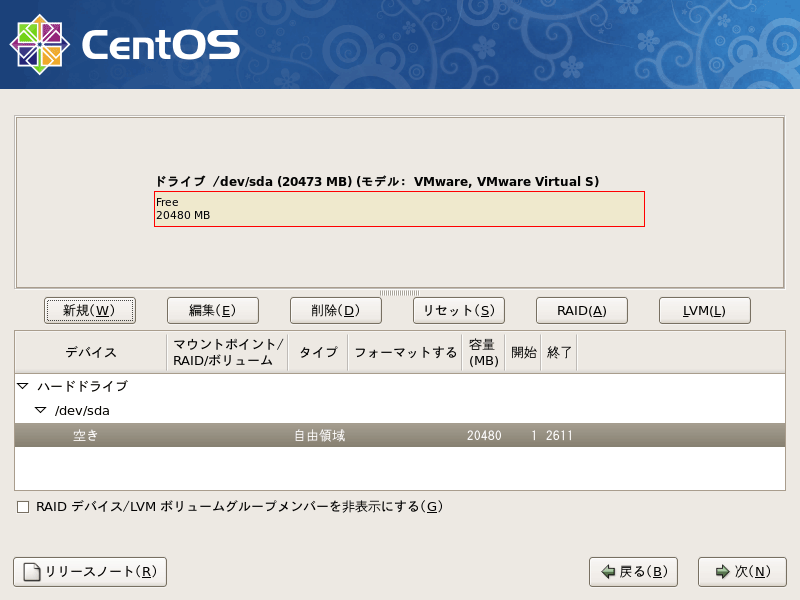Click the green back arrow icon

coord(609,572)
